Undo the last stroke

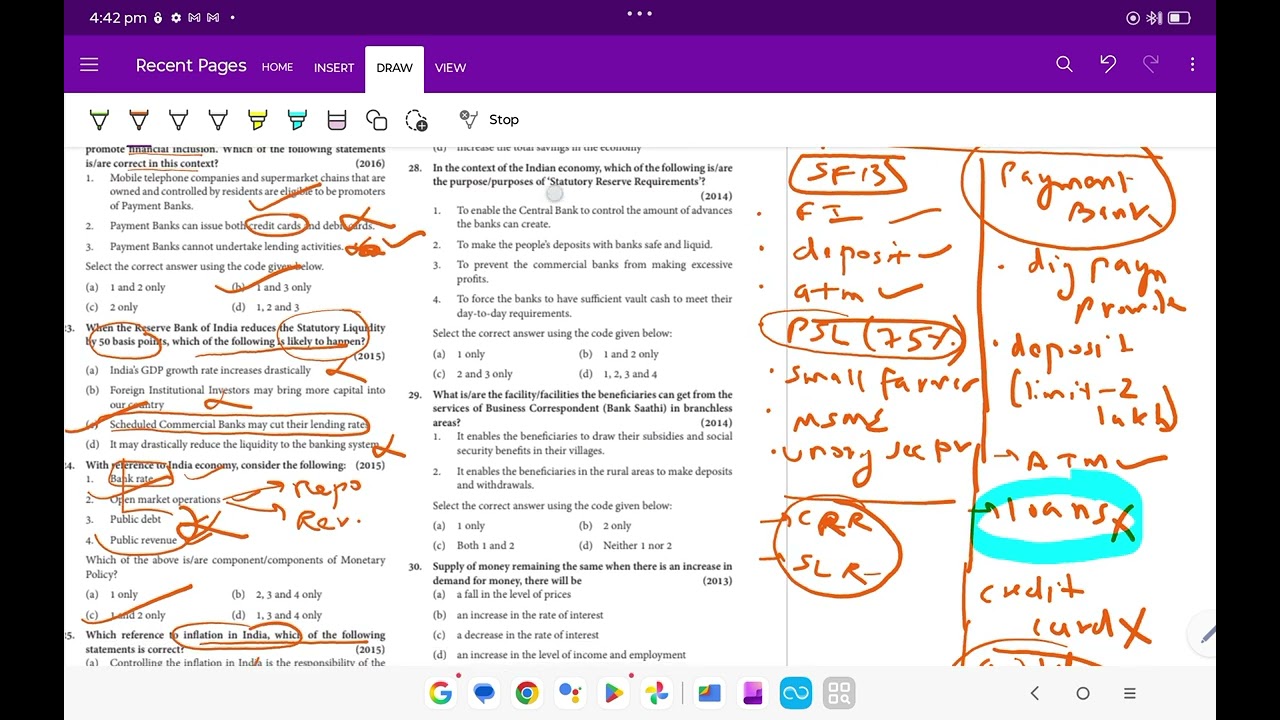click(1108, 65)
